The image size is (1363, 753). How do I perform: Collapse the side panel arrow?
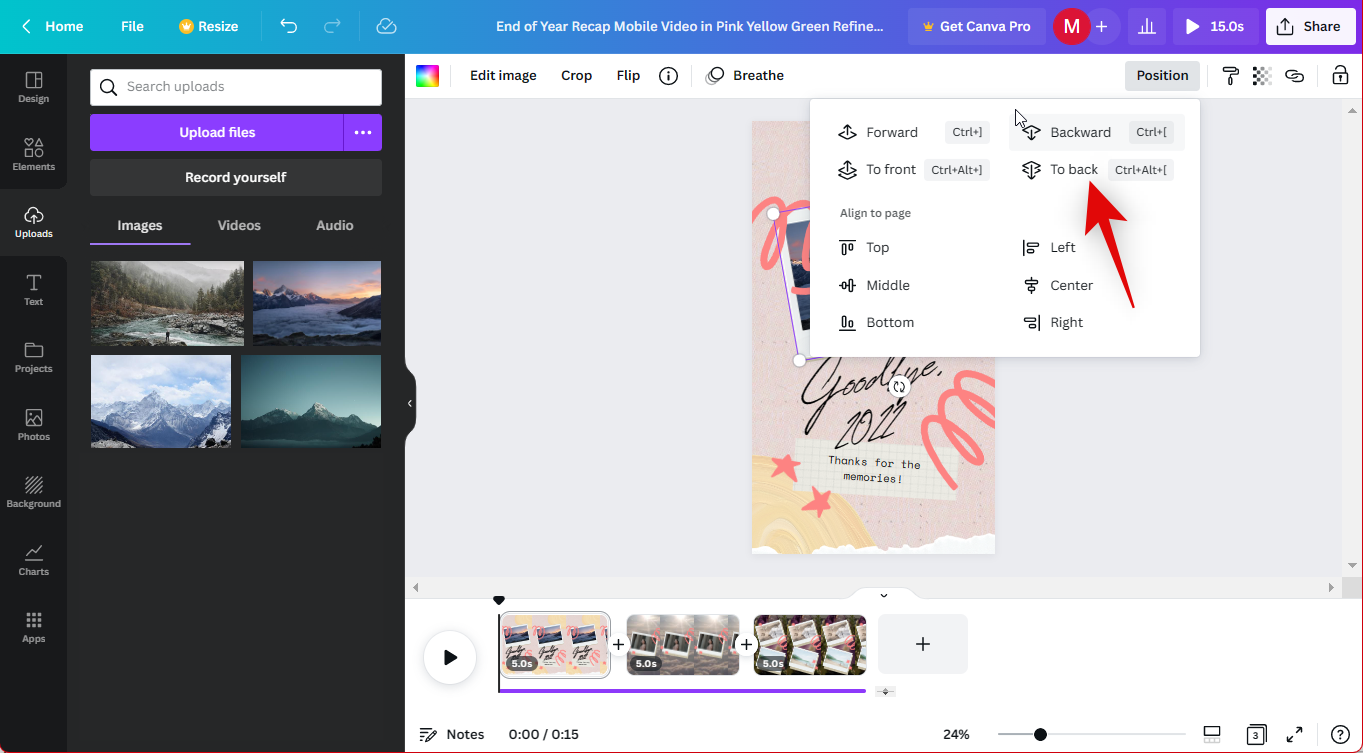tap(410, 403)
